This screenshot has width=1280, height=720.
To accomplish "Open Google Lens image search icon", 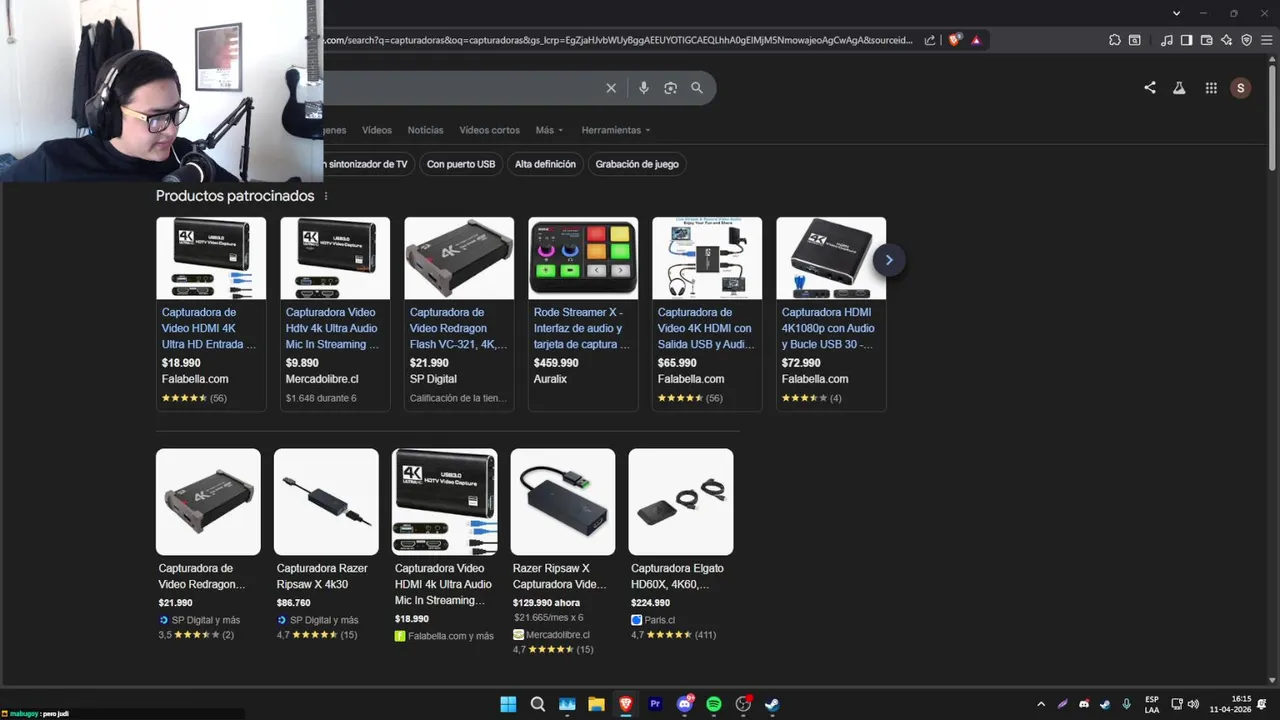I will [x=670, y=88].
